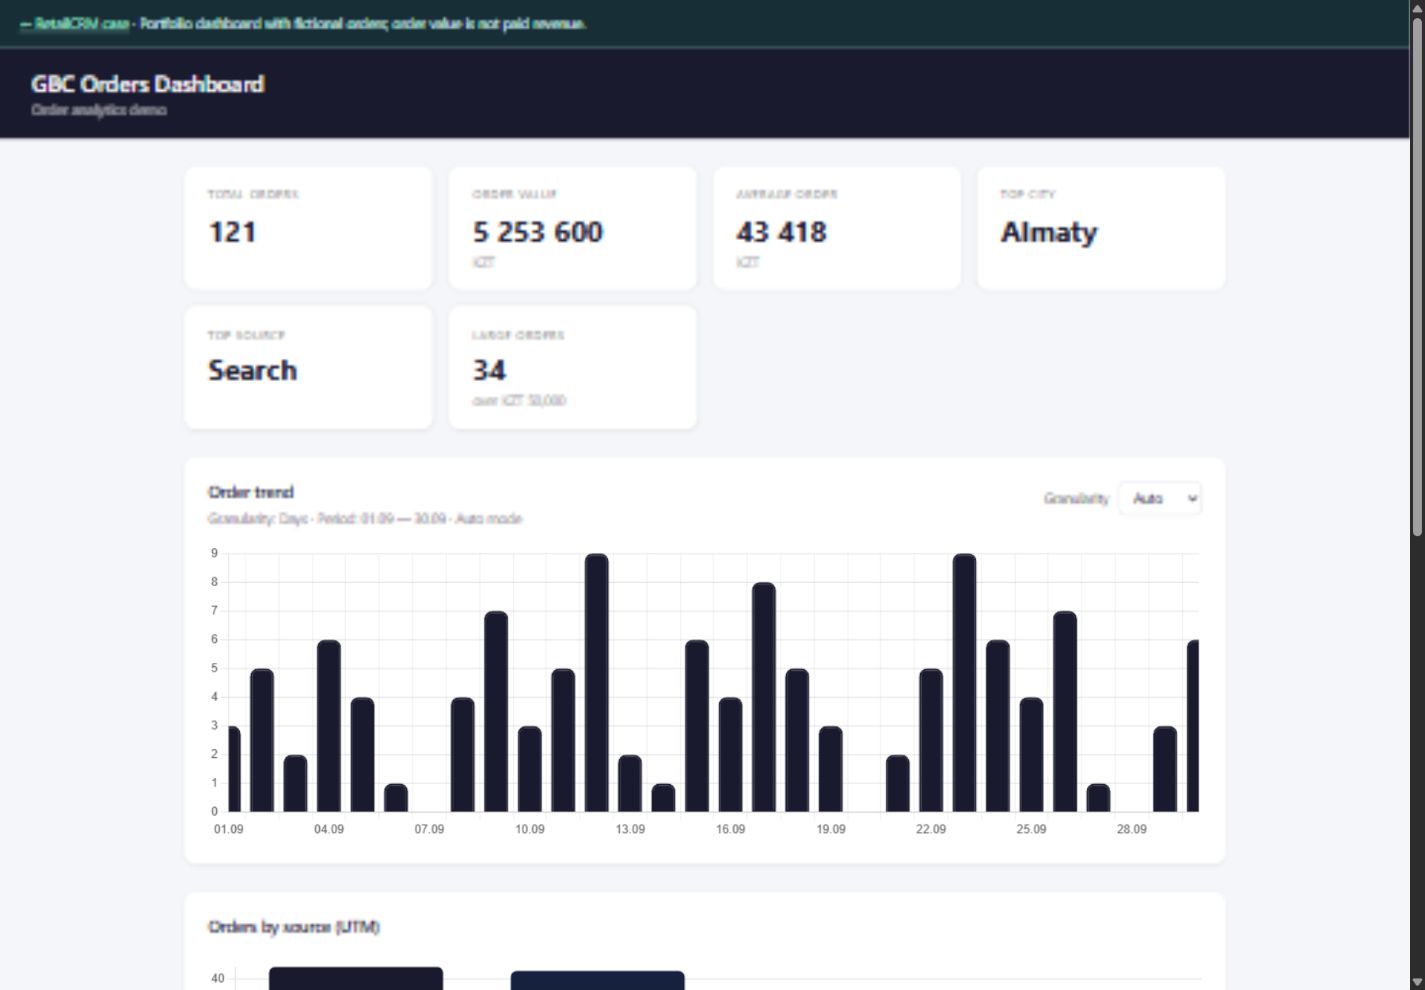
Task: Click the average order value 43 418
Action: tap(782, 232)
